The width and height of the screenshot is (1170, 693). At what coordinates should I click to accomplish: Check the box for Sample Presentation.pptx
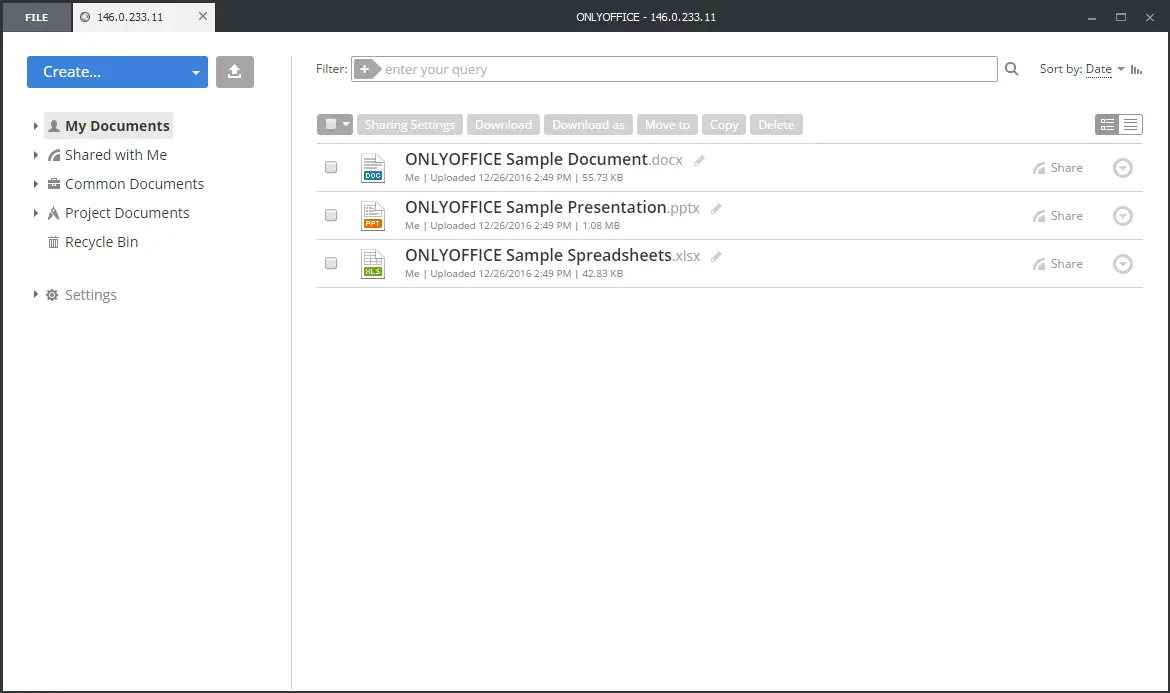coord(331,215)
